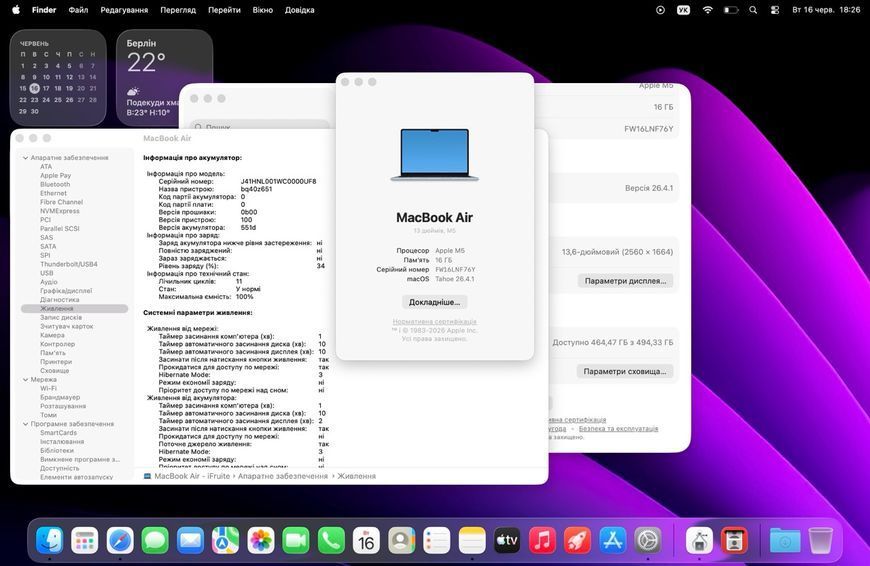
Task: Open Spotlight search in menu bar
Action: coord(753,10)
